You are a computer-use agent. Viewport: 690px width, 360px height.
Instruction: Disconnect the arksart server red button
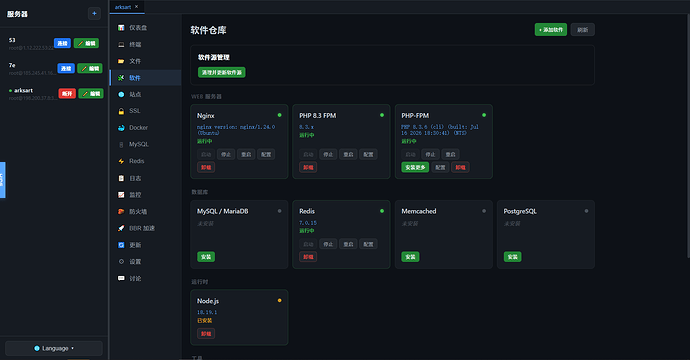[67, 93]
